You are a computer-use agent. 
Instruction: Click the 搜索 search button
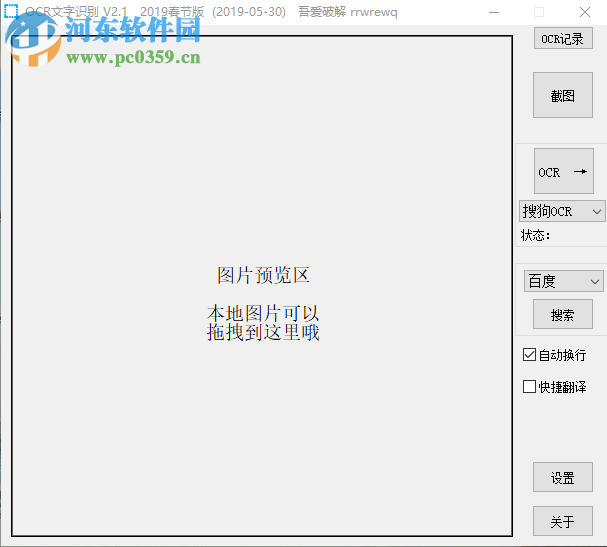(x=563, y=314)
